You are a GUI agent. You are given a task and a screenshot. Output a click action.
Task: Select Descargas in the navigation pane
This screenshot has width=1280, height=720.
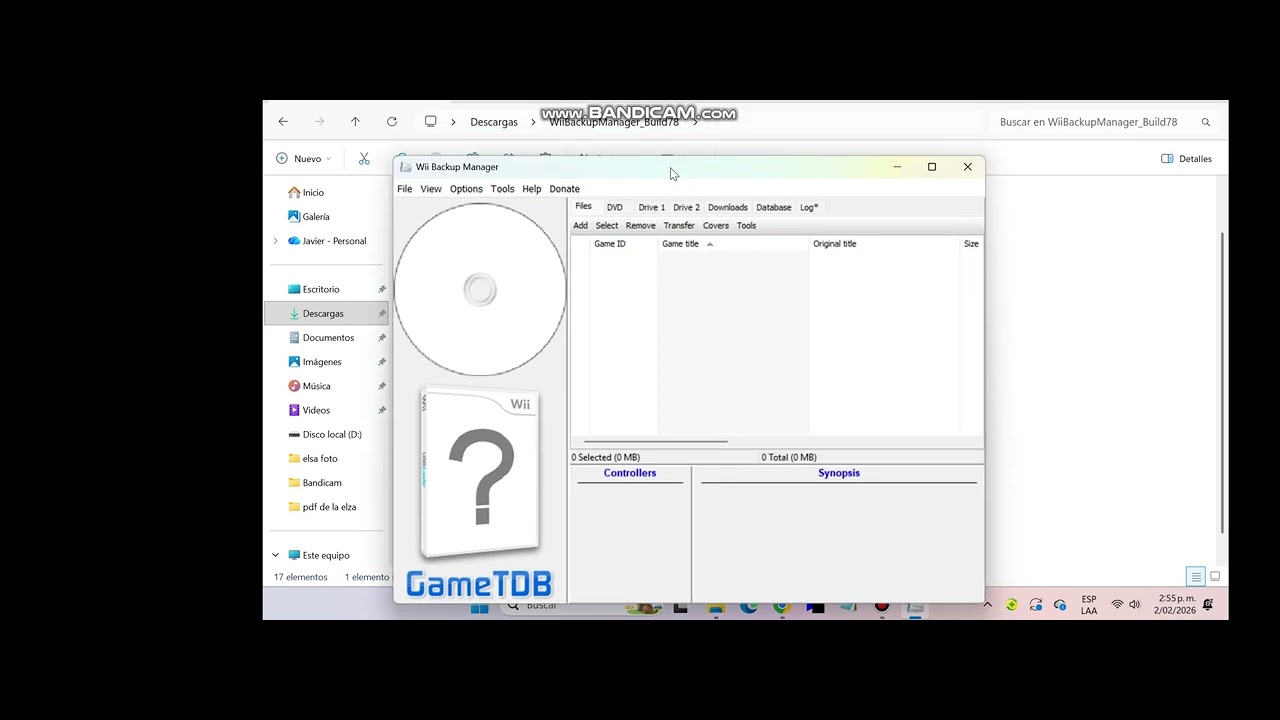(326, 314)
